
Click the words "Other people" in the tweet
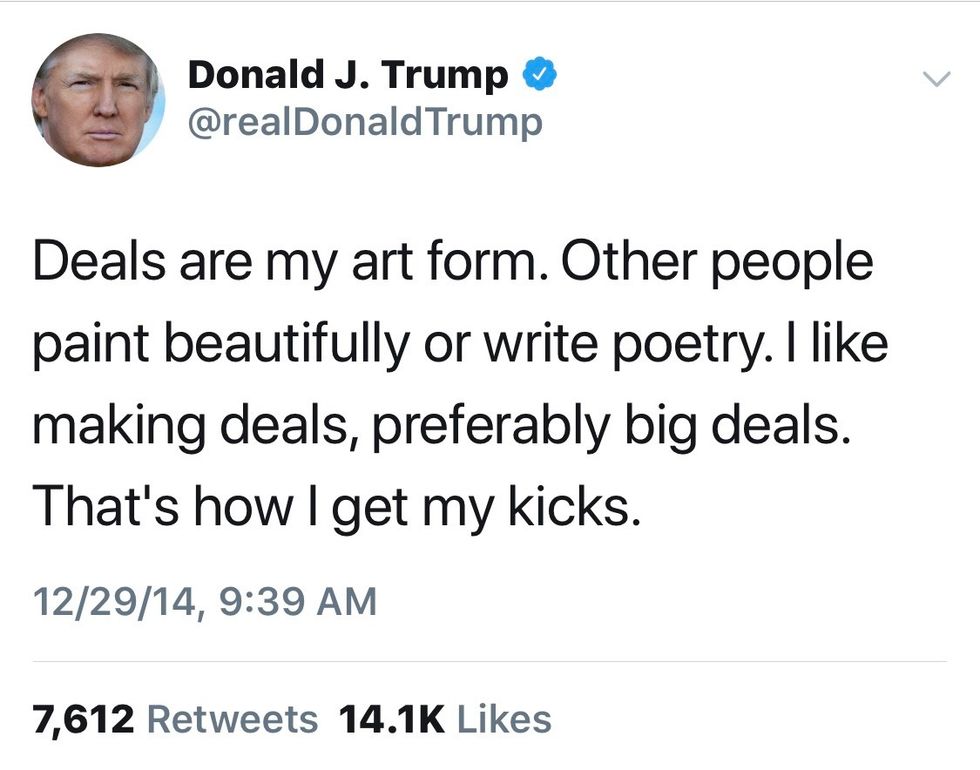[x=718, y=264]
